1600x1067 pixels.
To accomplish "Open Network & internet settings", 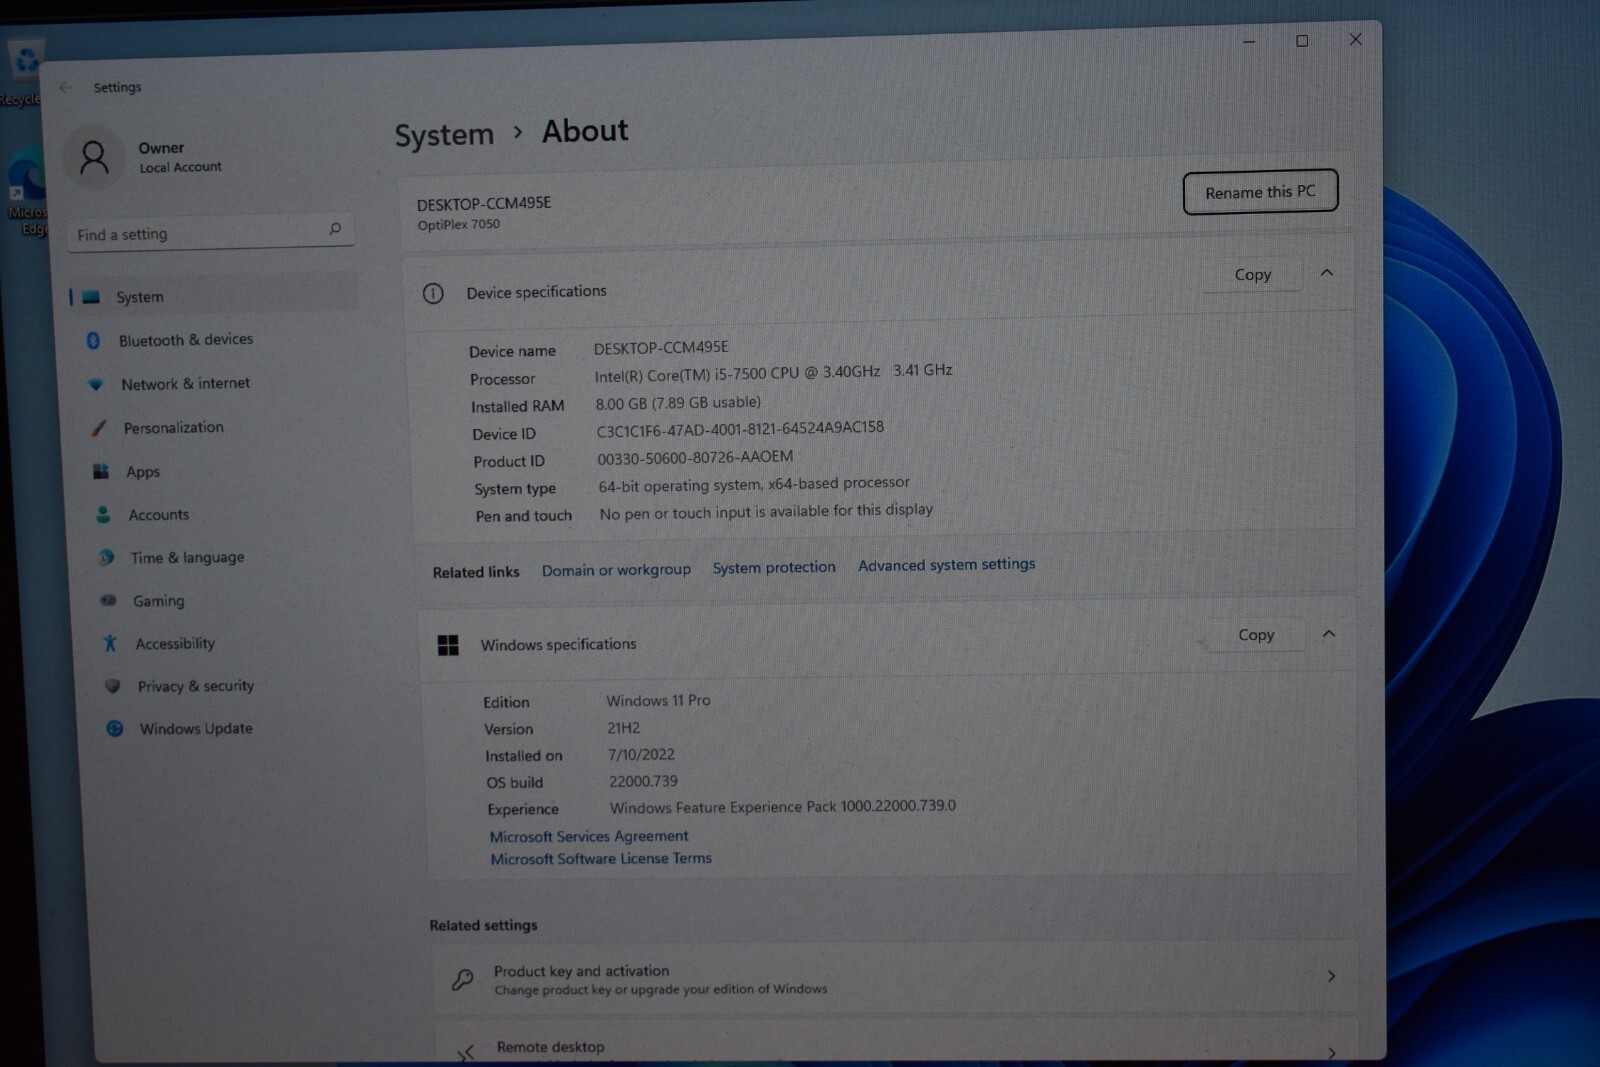I will tap(185, 384).
